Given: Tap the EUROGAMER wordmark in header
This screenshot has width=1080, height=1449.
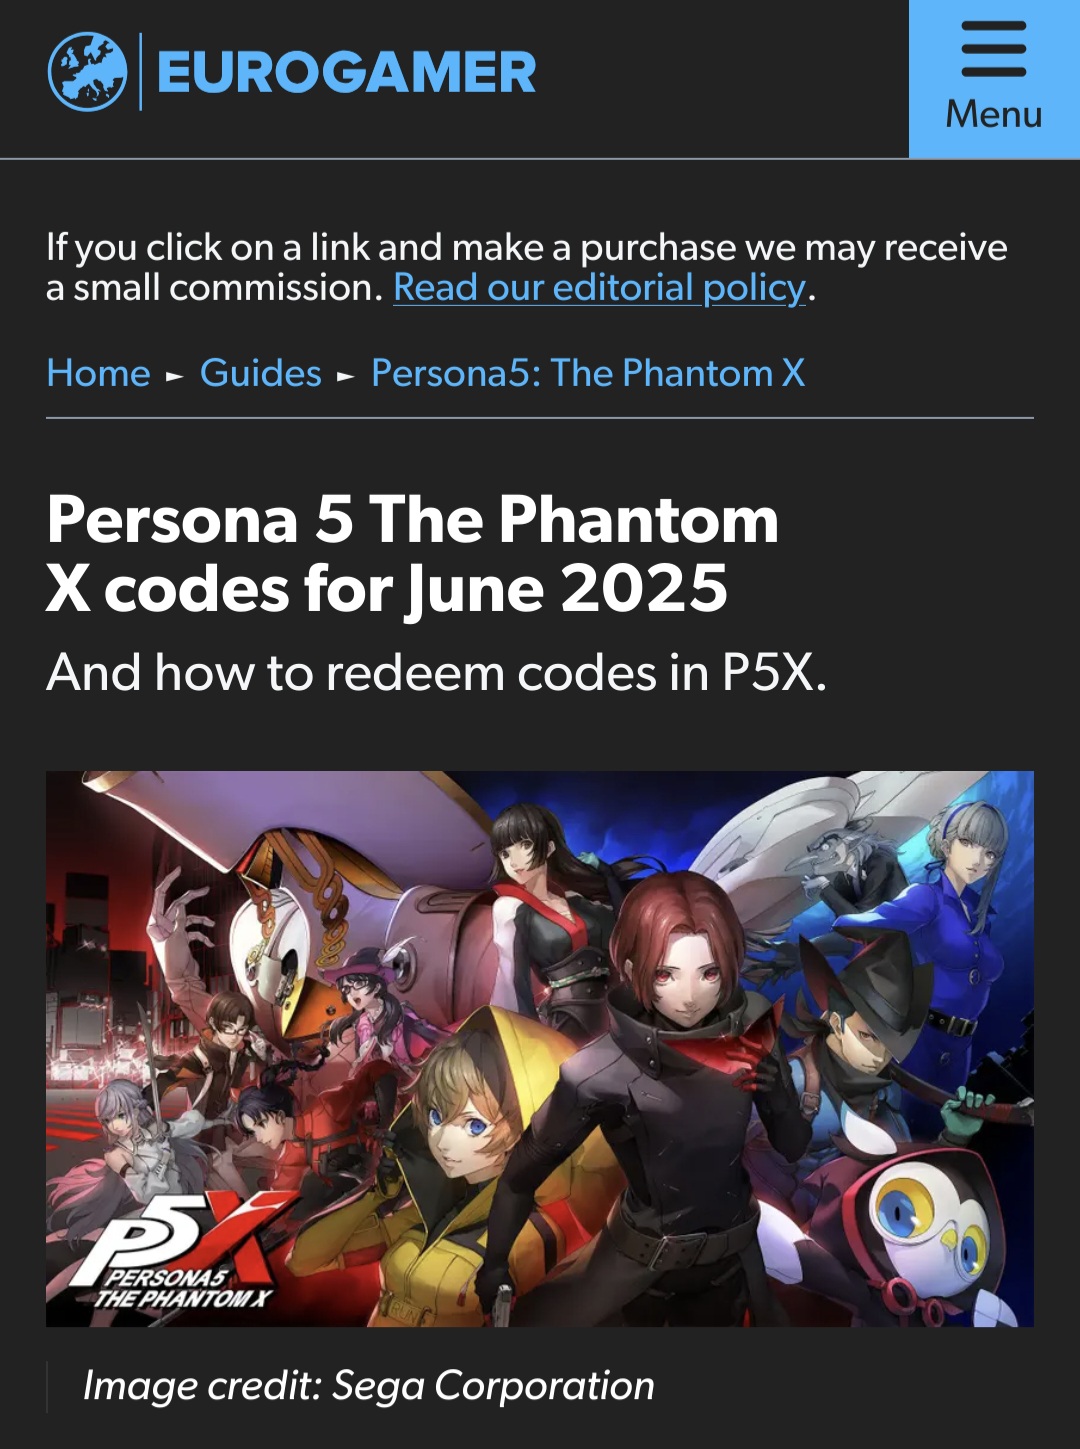Looking at the screenshot, I should 346,73.
